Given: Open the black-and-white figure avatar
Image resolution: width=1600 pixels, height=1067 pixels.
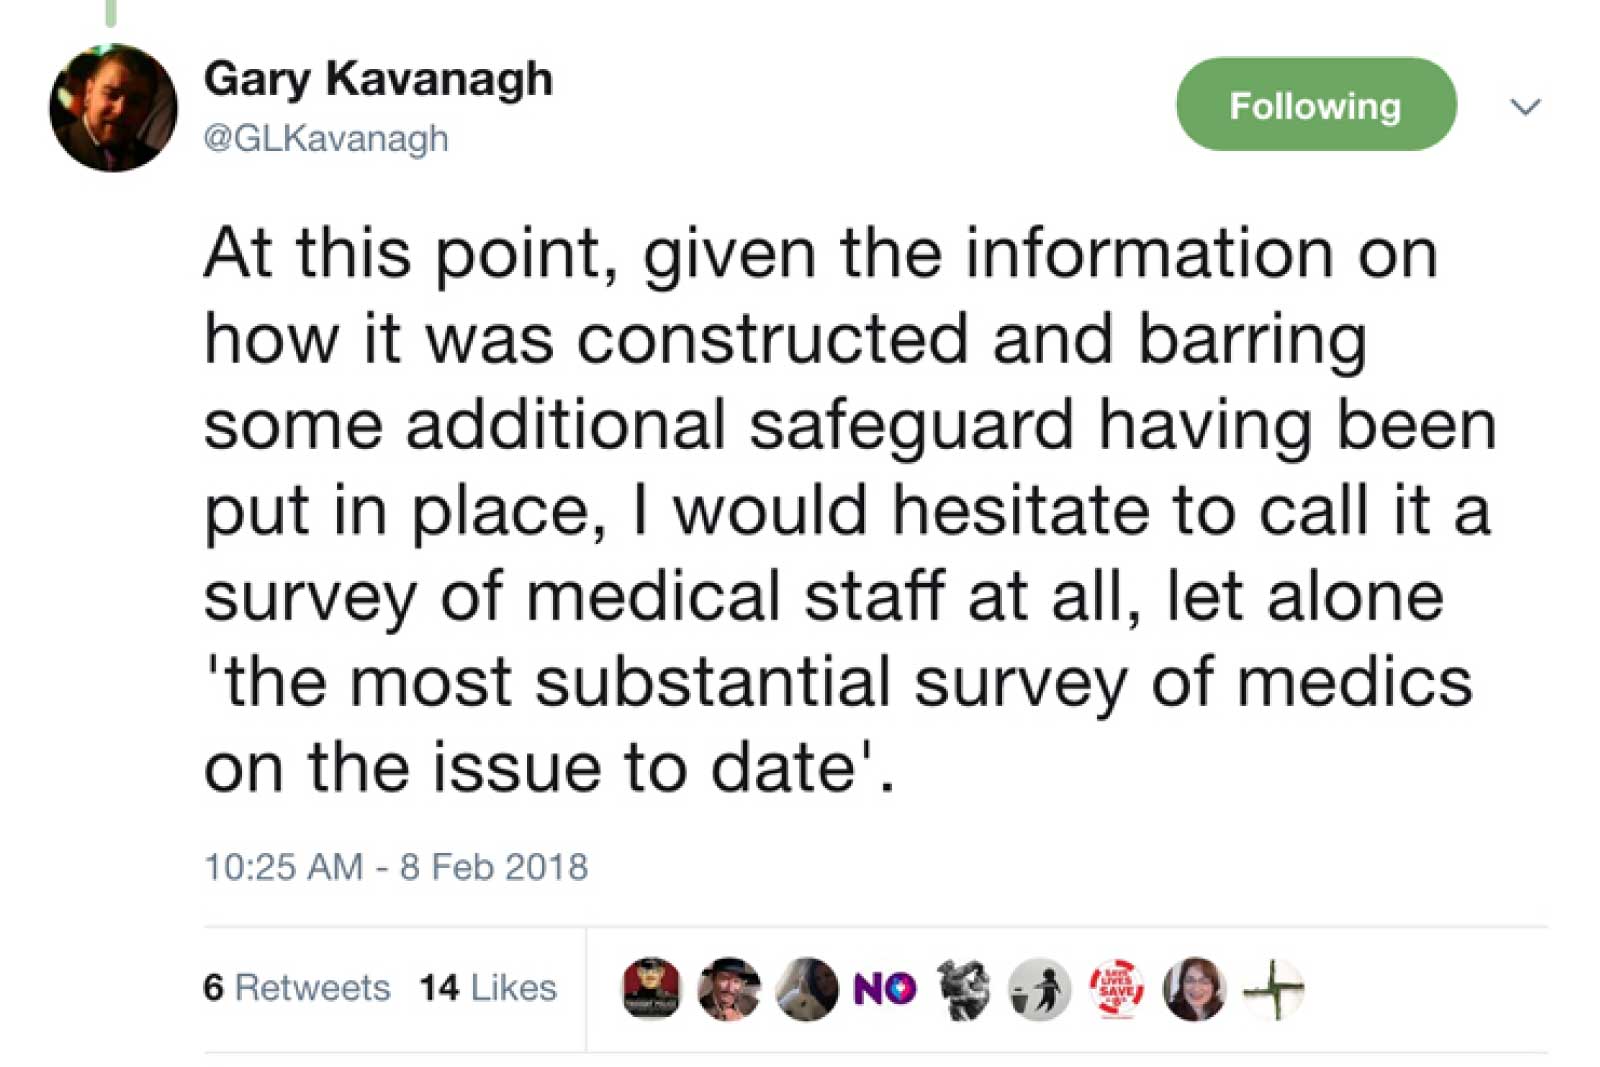Looking at the screenshot, I should click(962, 989).
